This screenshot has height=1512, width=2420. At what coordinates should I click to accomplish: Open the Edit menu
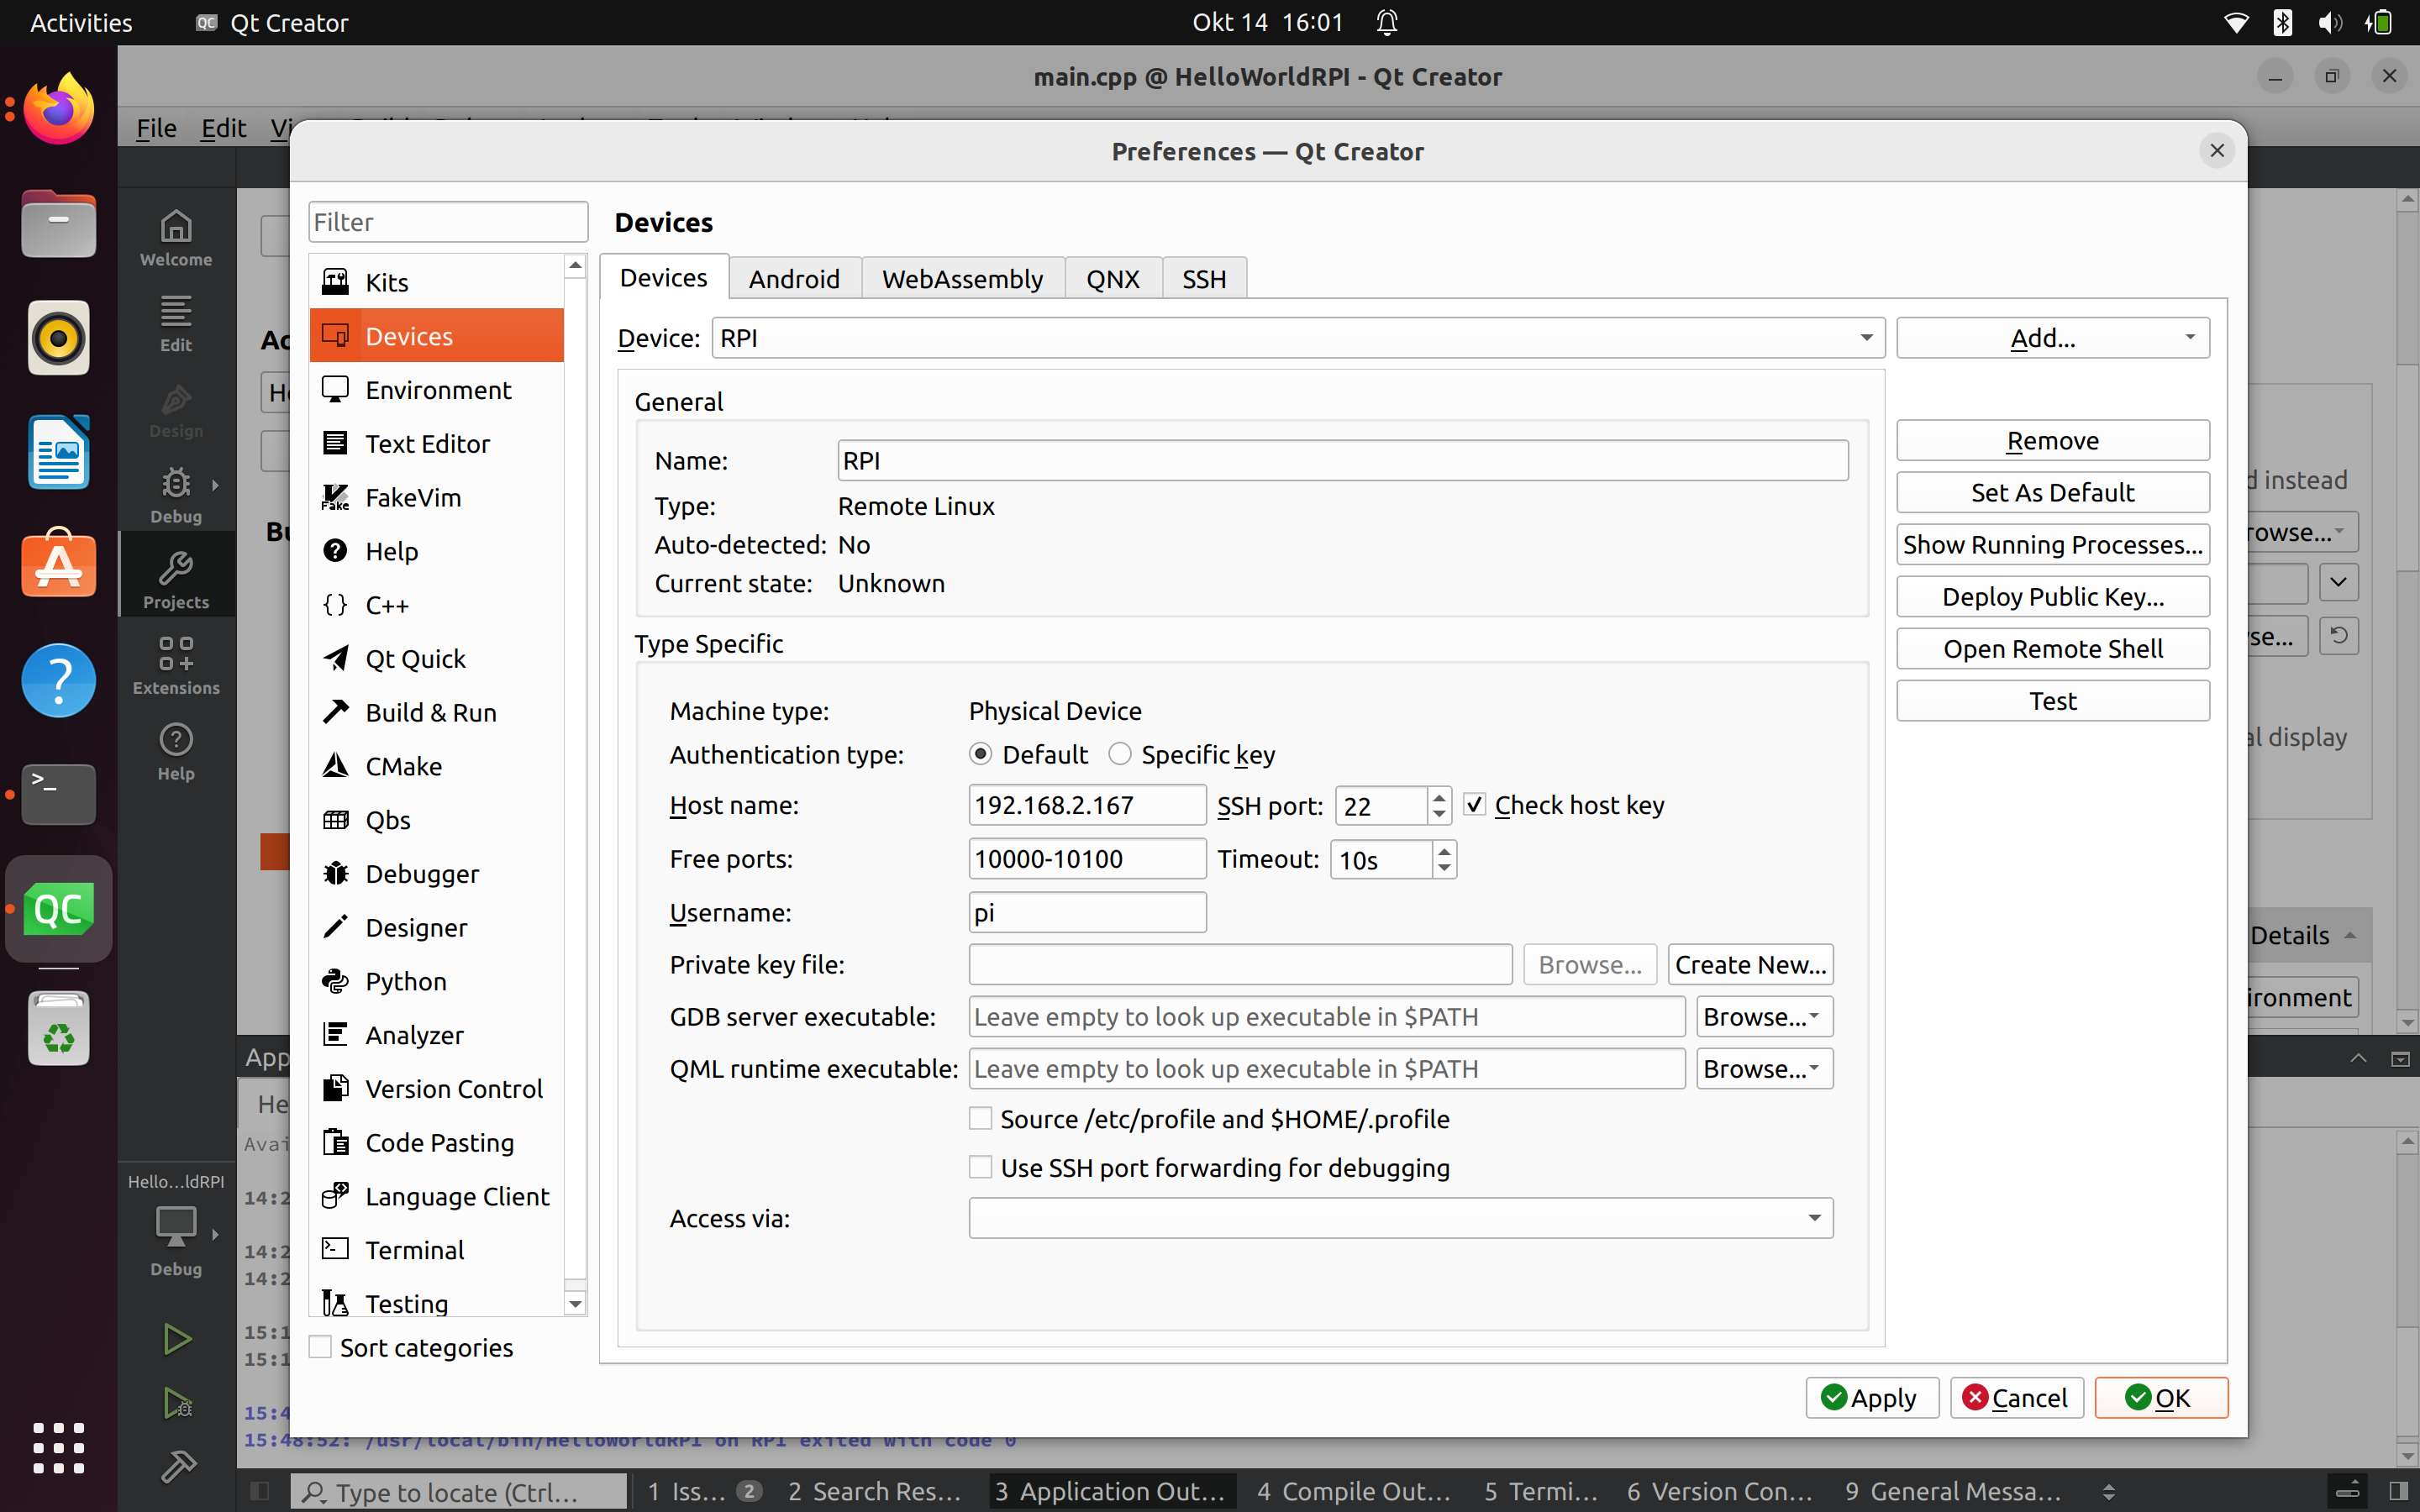coord(223,128)
